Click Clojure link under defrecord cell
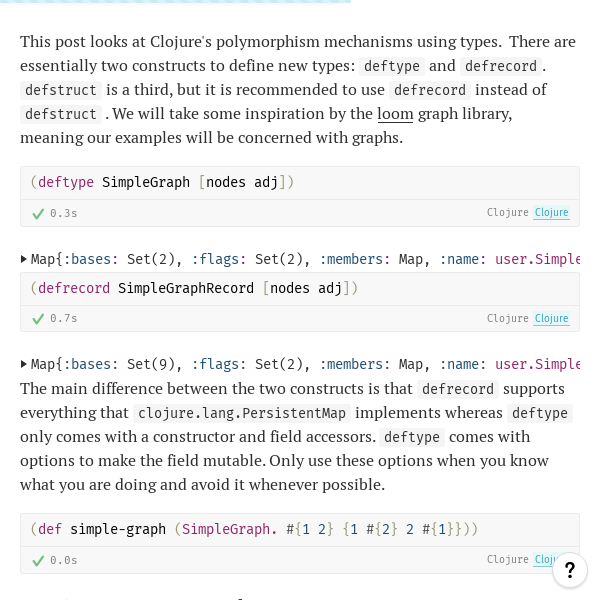 tap(551, 318)
